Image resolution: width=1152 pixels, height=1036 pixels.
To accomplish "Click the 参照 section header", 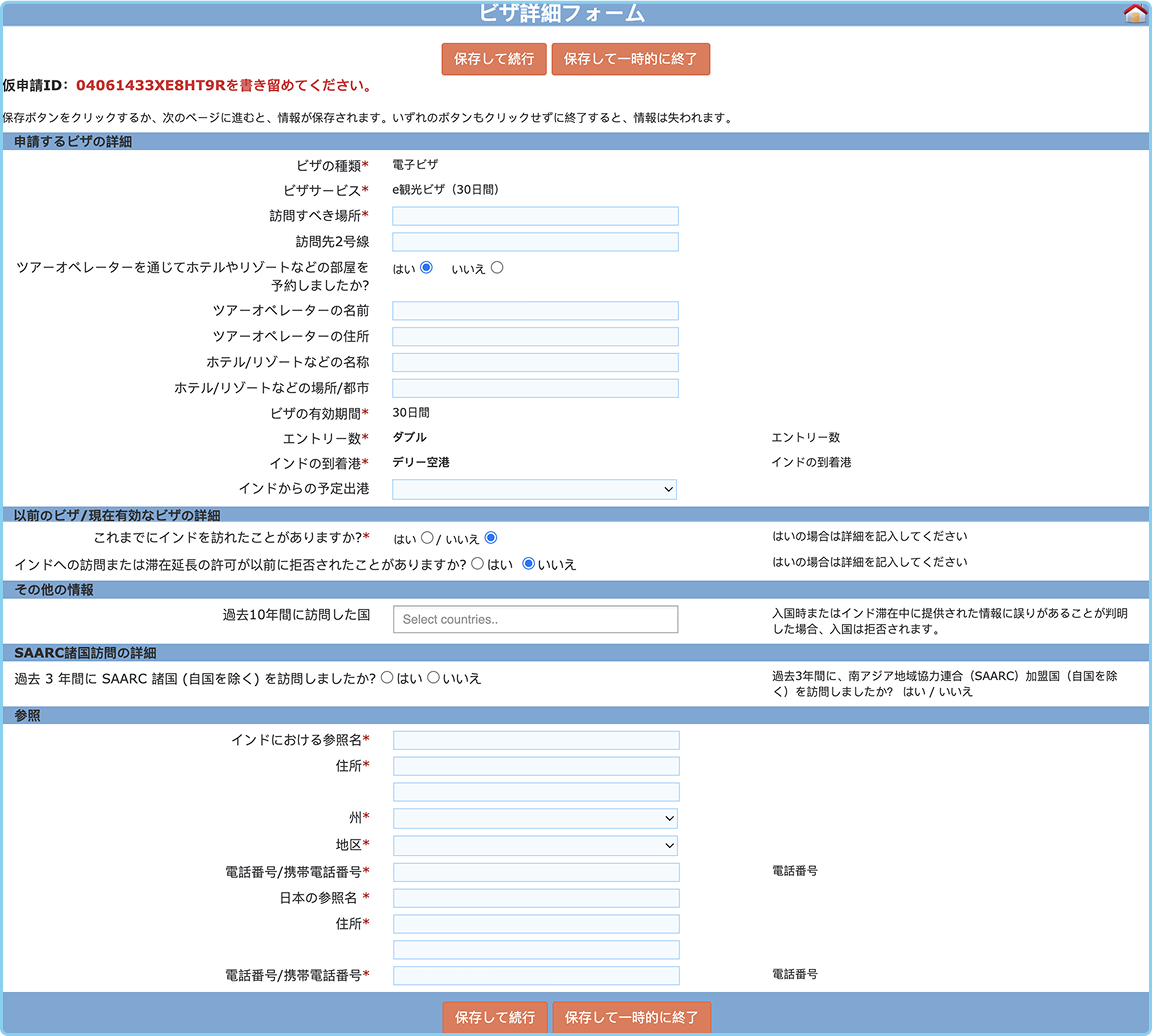I will click(x=576, y=715).
